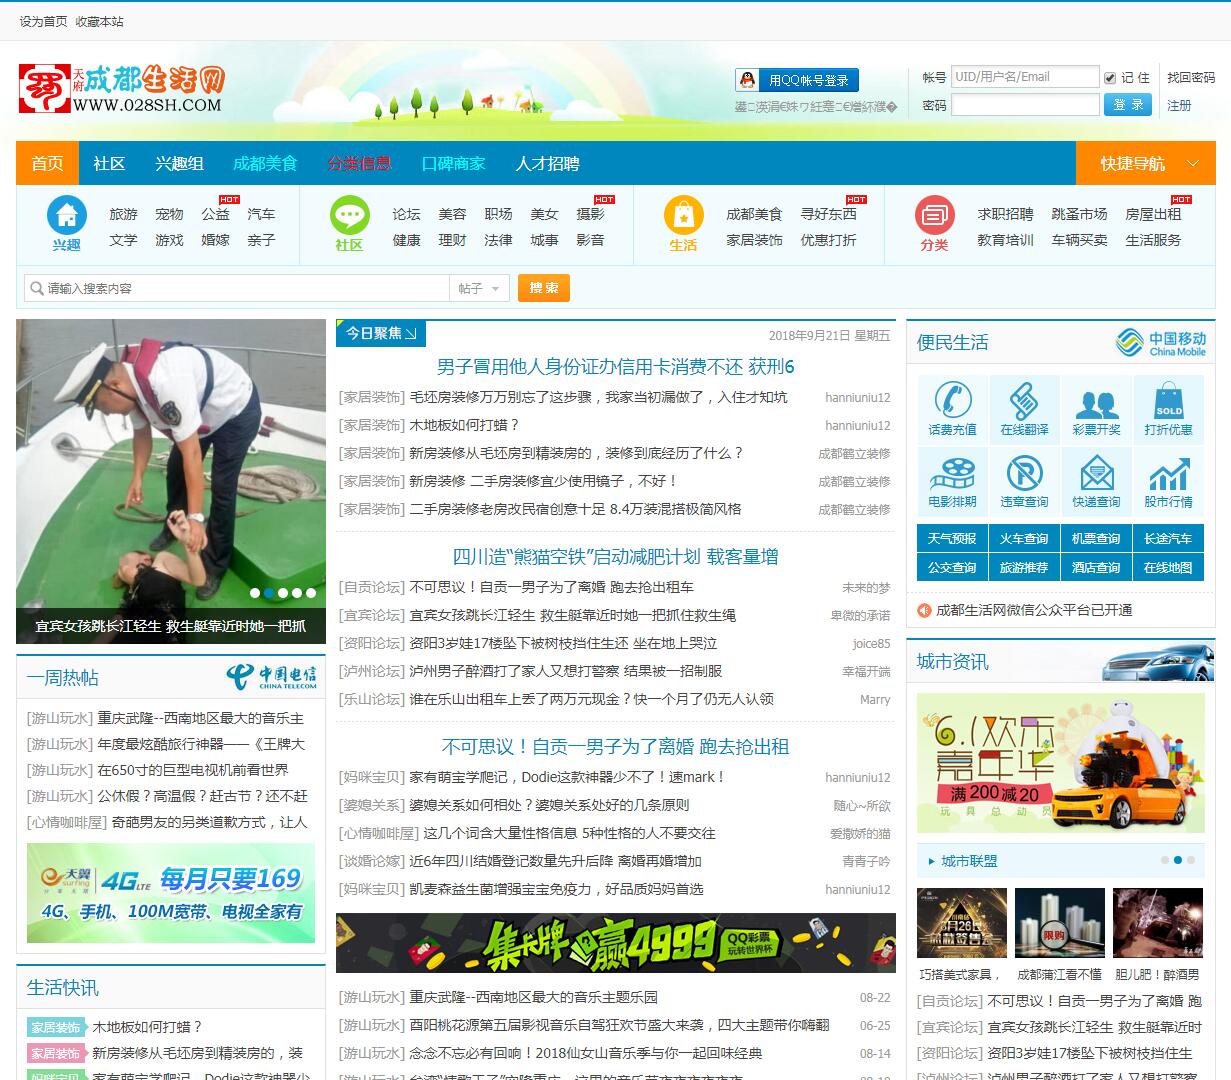Expand the 快捷导航 quick navigation menu

coord(1146,163)
